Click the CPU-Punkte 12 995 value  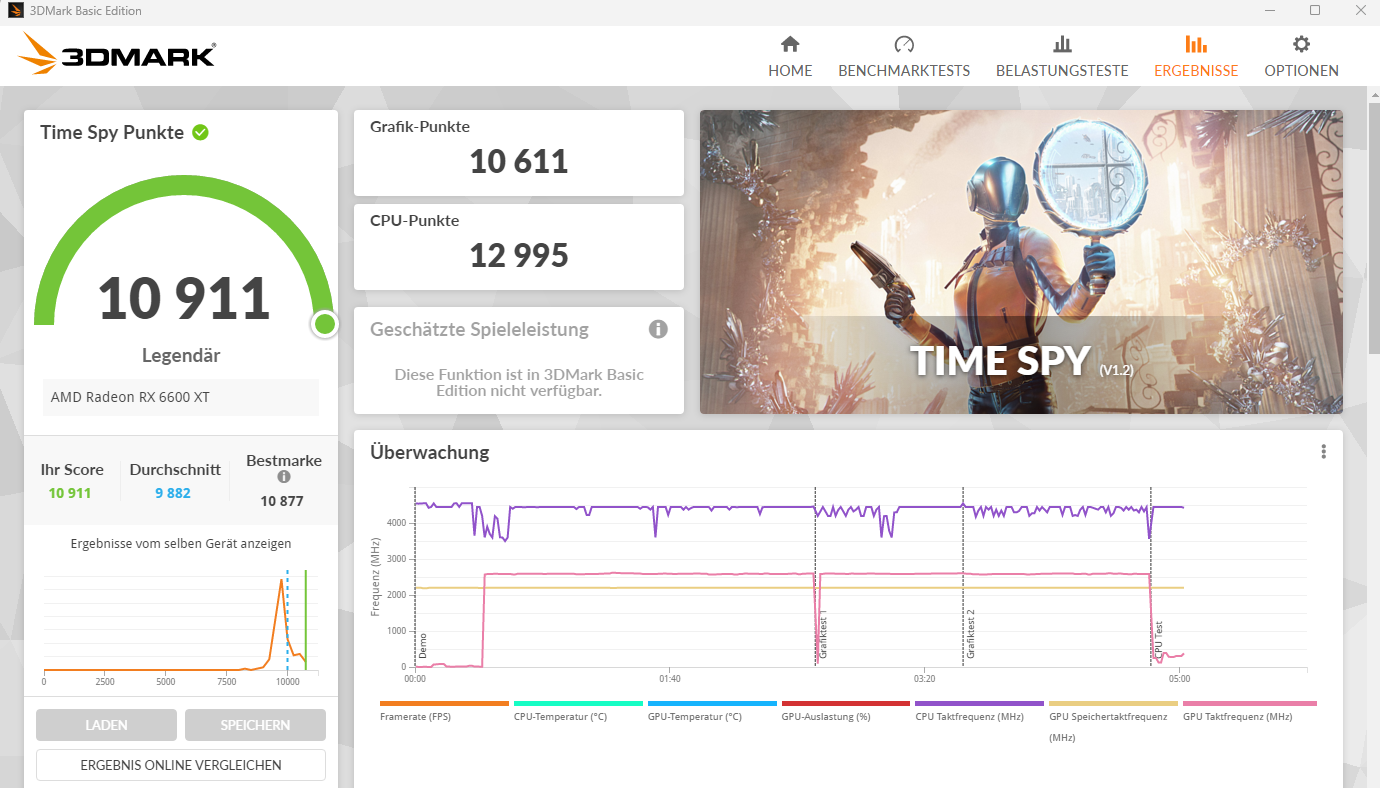point(519,255)
